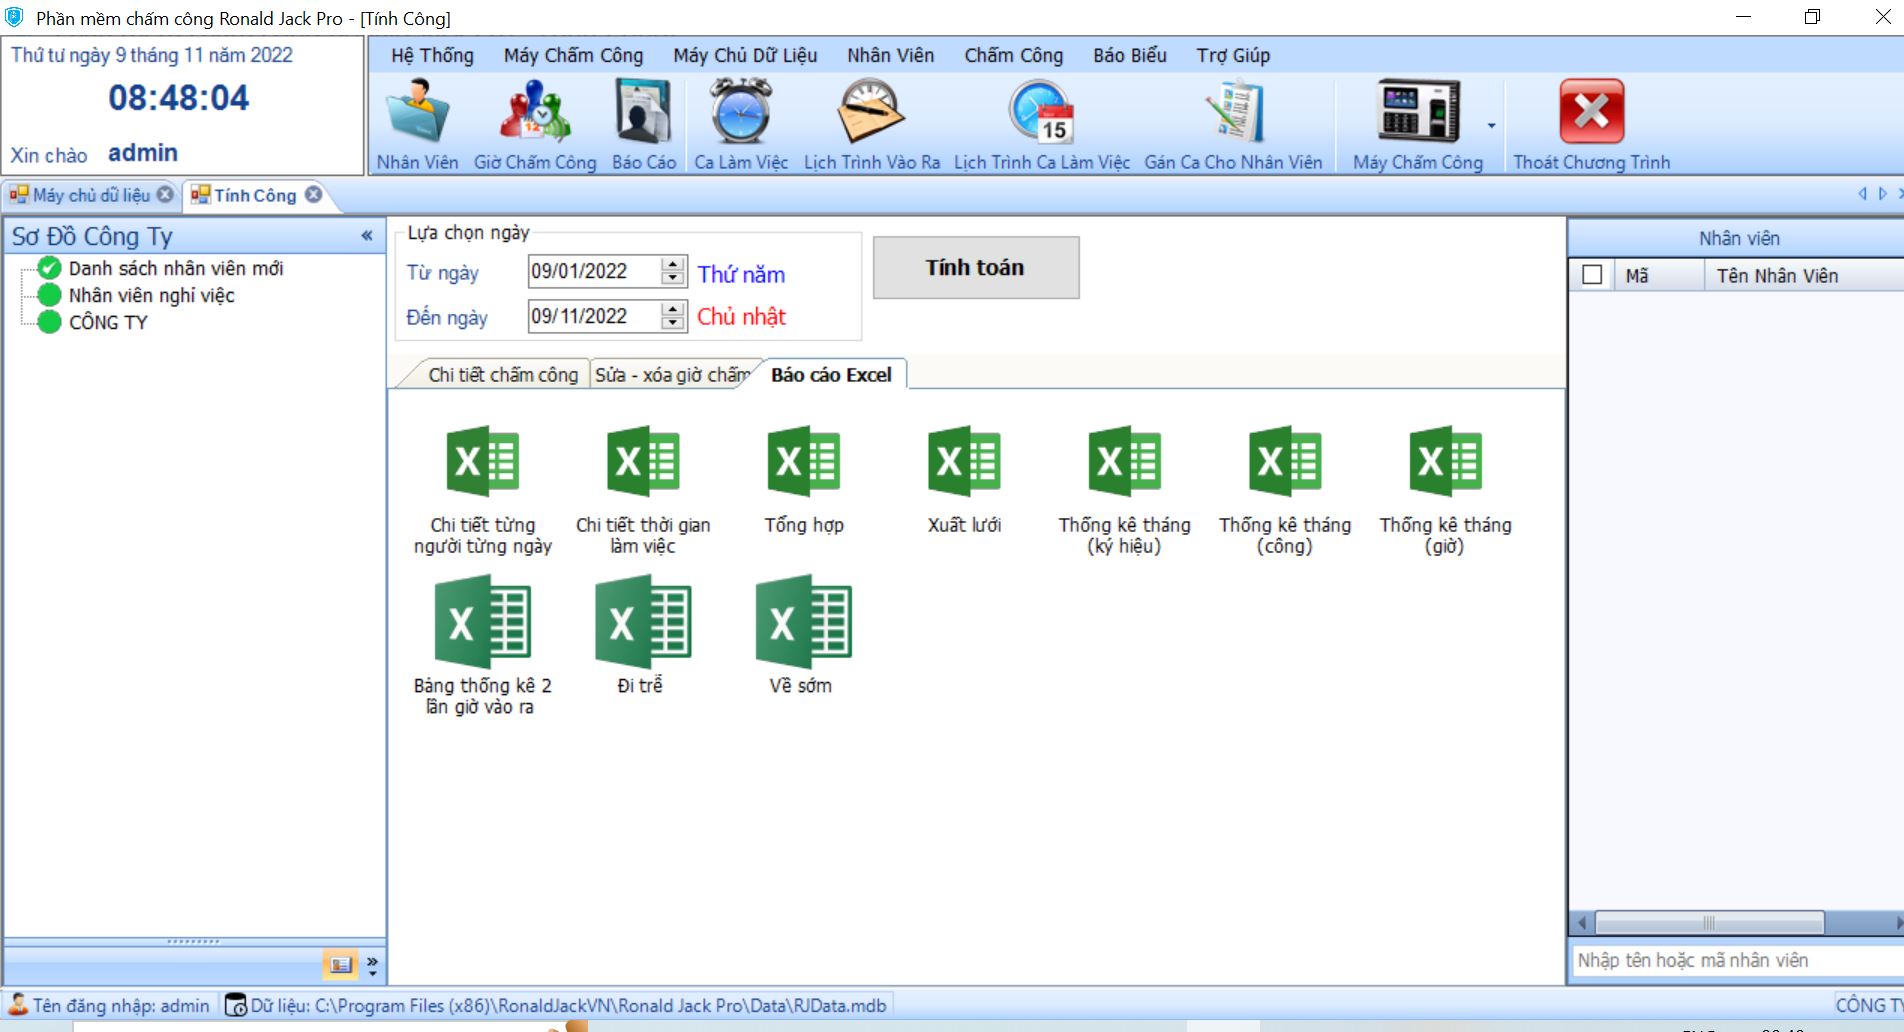Increase the Từ ngày date stepper
Image resolution: width=1904 pixels, height=1032 pixels.
pos(674,264)
